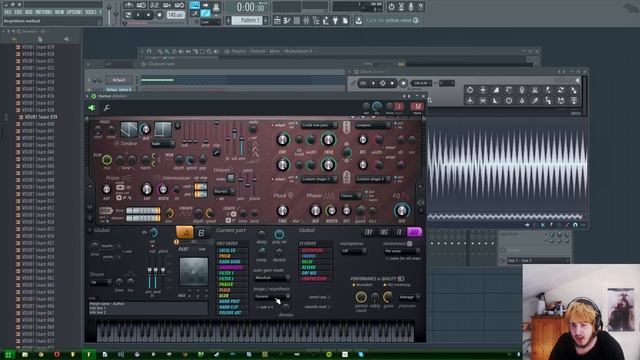The width and height of the screenshot is (640, 360).
Task: Select VDUB1 Snare 045 in browser
Action: [x=38, y=159]
